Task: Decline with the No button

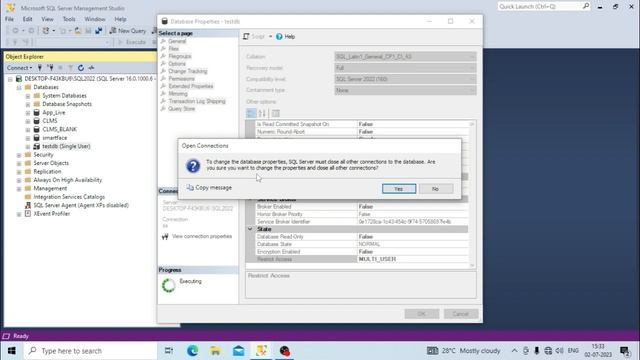Action: click(x=436, y=189)
